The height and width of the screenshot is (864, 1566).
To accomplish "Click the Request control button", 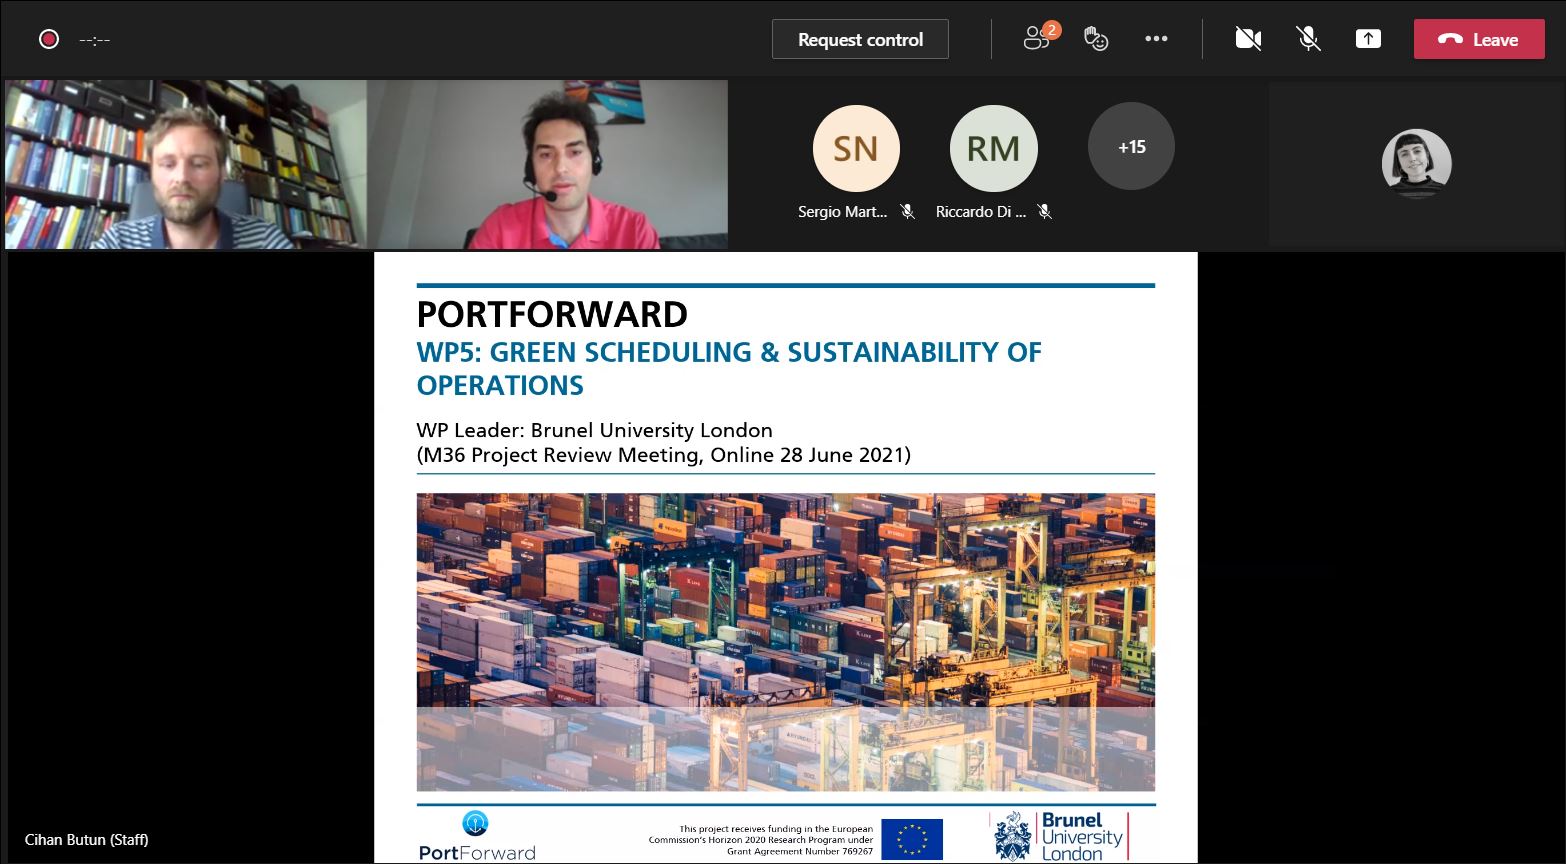I will tap(860, 40).
